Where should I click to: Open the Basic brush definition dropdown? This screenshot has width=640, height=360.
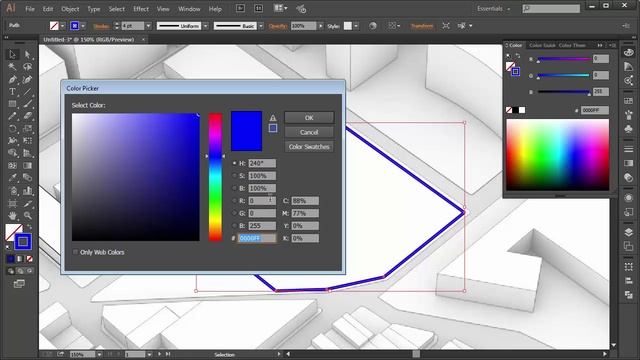[x=261, y=26]
